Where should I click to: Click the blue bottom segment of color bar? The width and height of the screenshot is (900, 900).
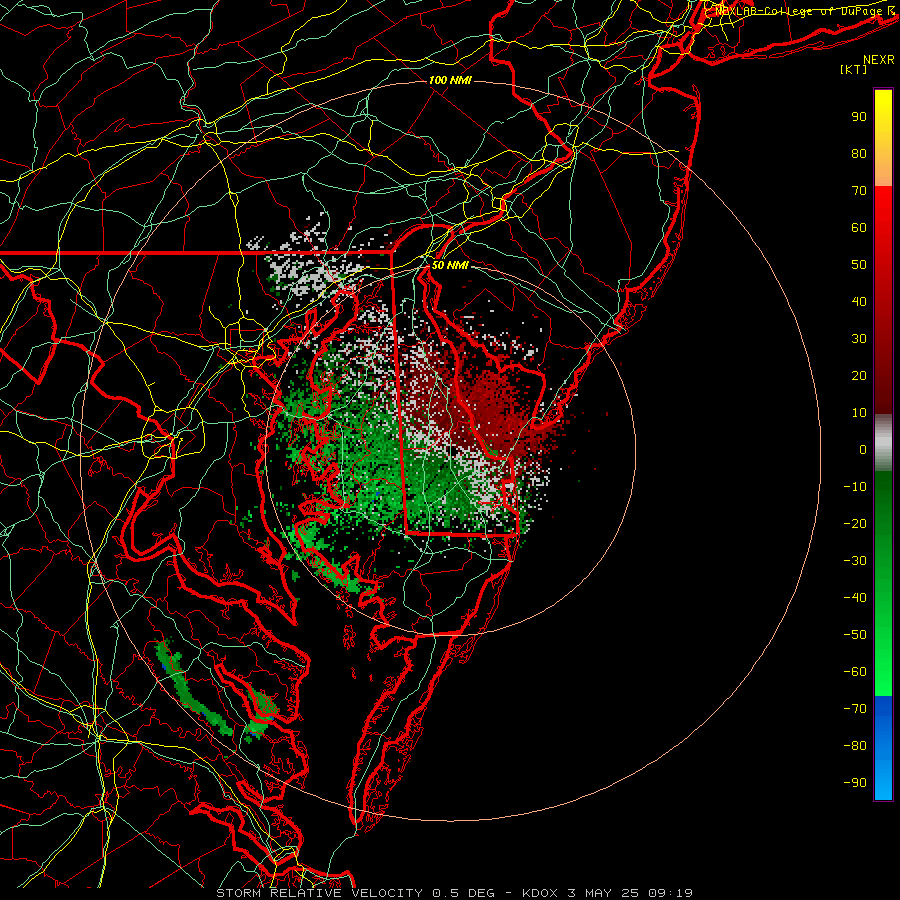883,748
